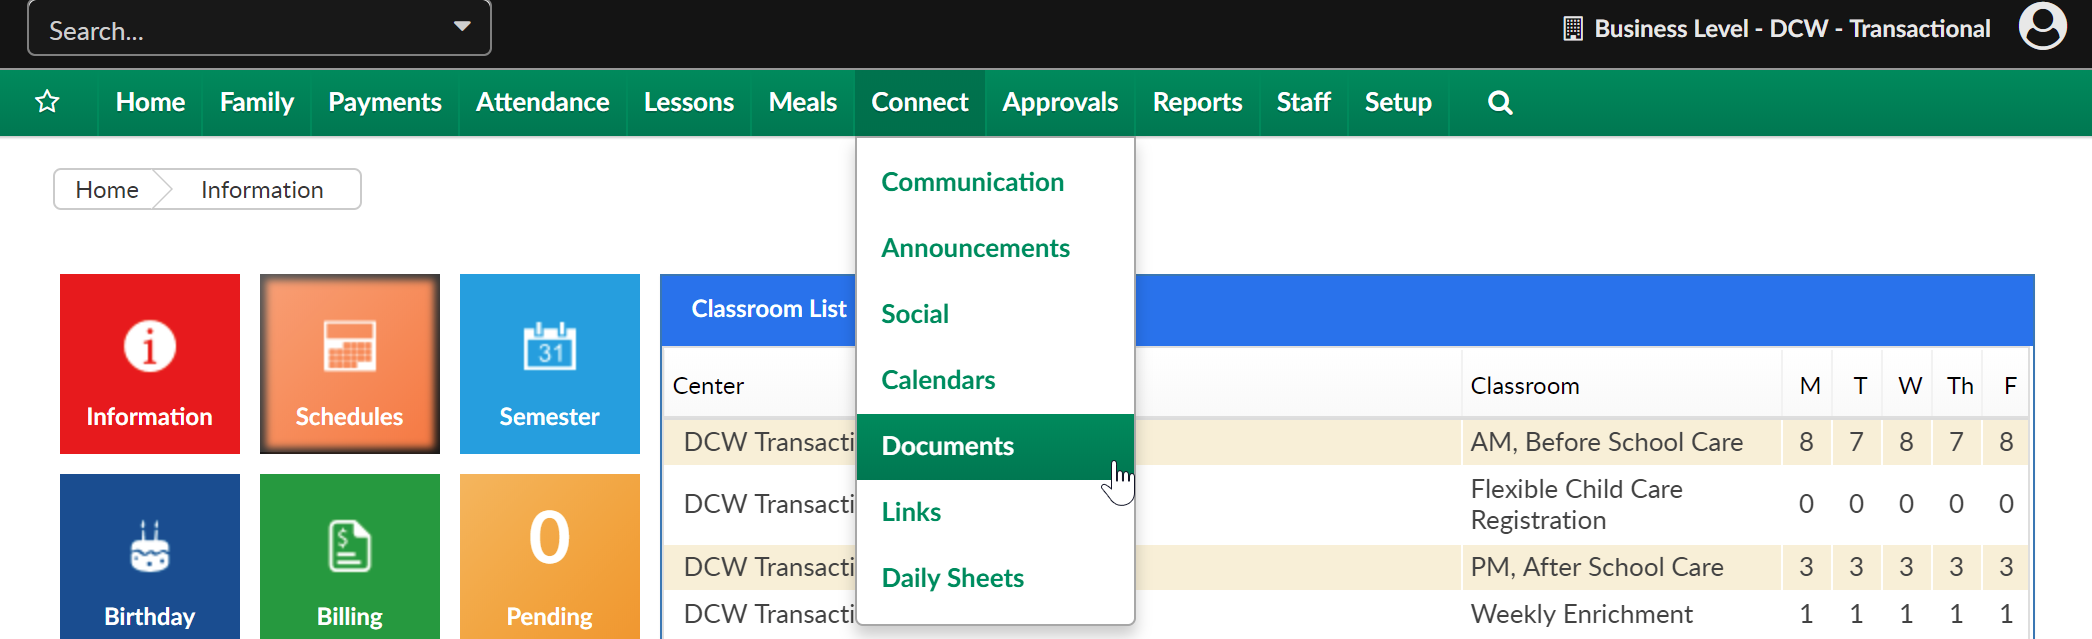Open the Pending count tile

coord(550,556)
